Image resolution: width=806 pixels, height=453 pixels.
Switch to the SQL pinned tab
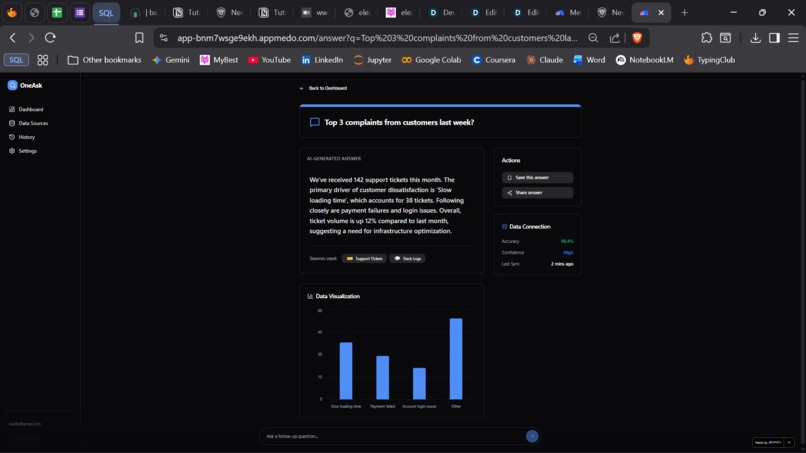click(106, 13)
